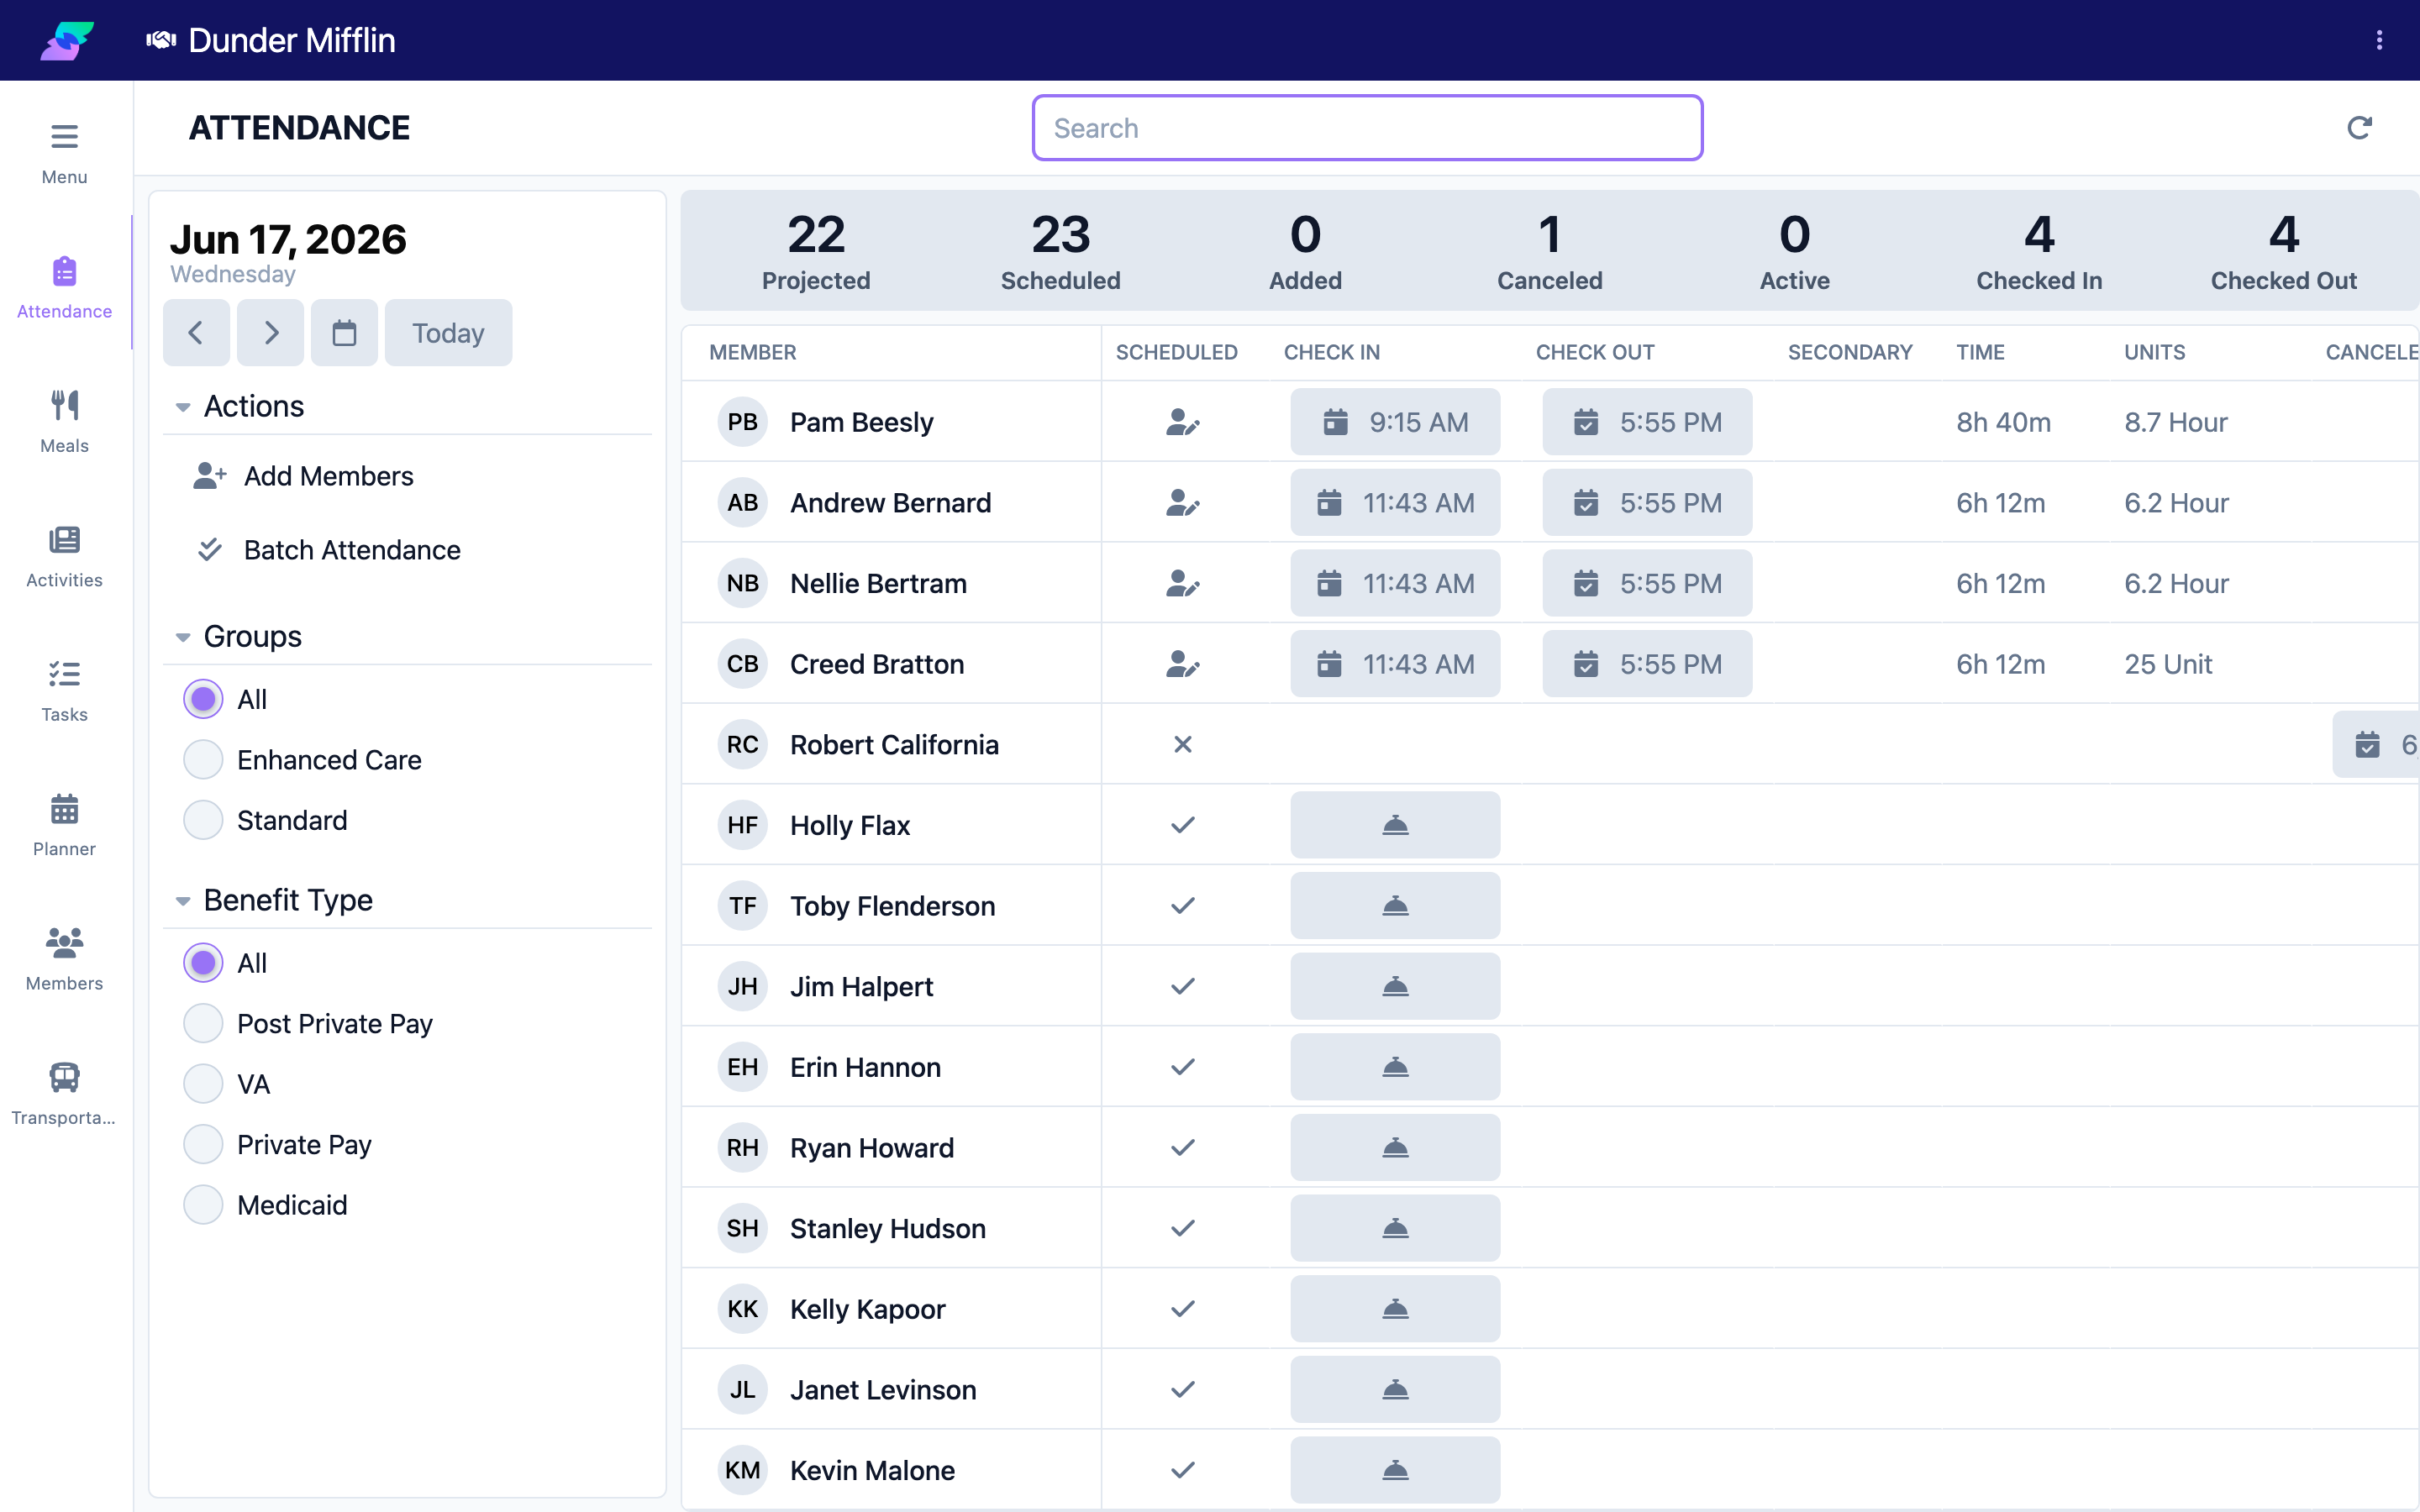This screenshot has height=1512, width=2420.
Task: Collapse the Actions section
Action: click(x=183, y=407)
